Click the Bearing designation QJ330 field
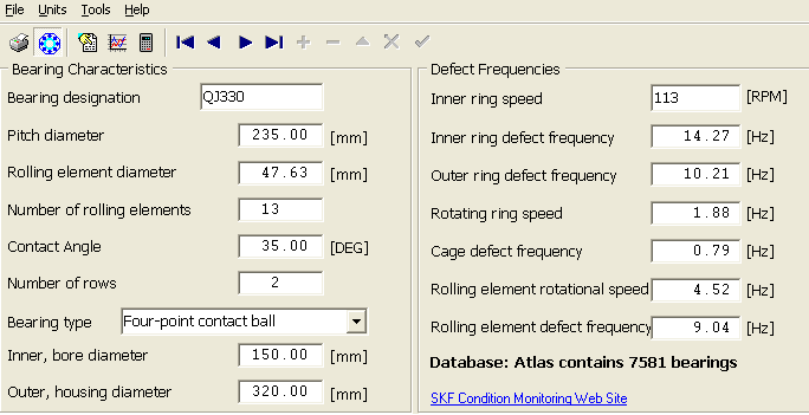809x415 pixels. (261, 97)
